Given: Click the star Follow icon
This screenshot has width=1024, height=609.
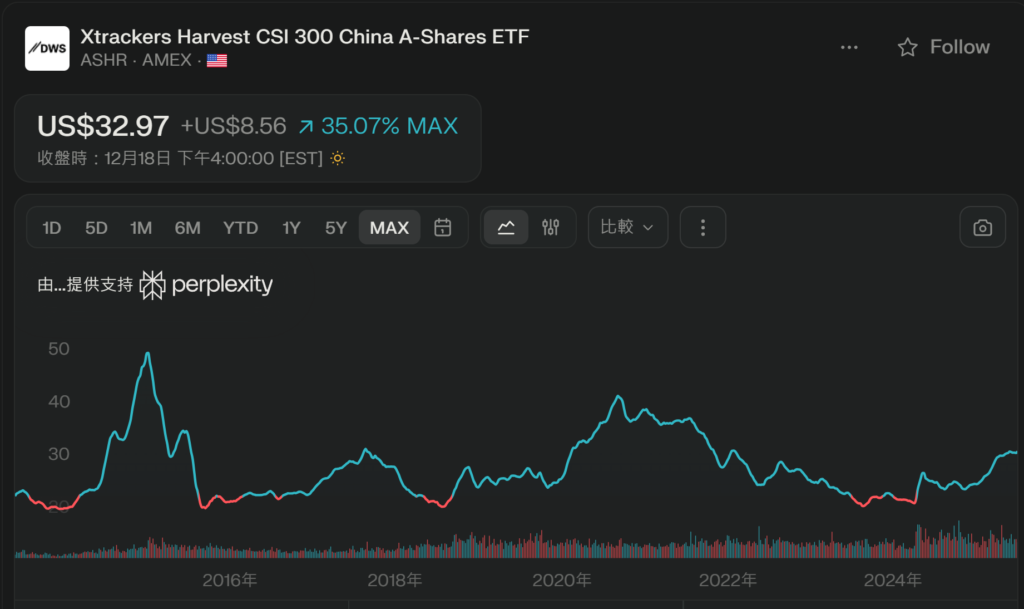Looking at the screenshot, I should pyautogui.click(x=907, y=47).
